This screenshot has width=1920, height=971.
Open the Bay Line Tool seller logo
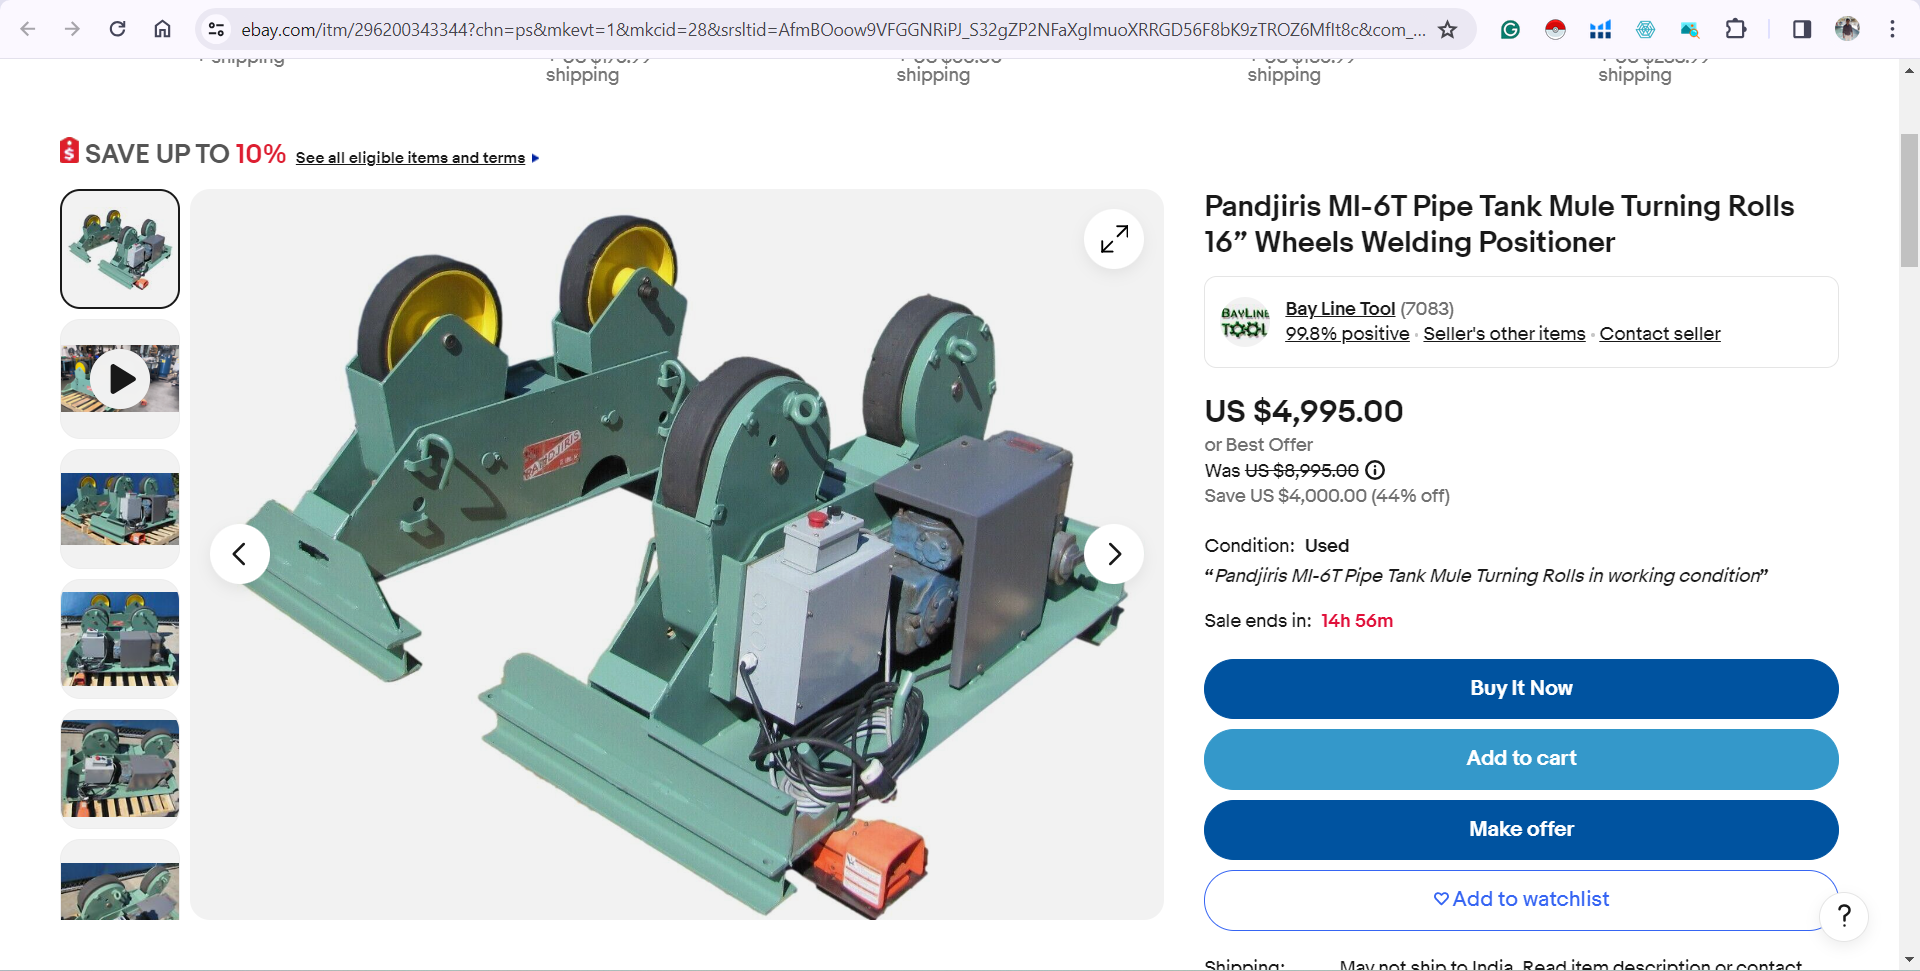[x=1245, y=322]
